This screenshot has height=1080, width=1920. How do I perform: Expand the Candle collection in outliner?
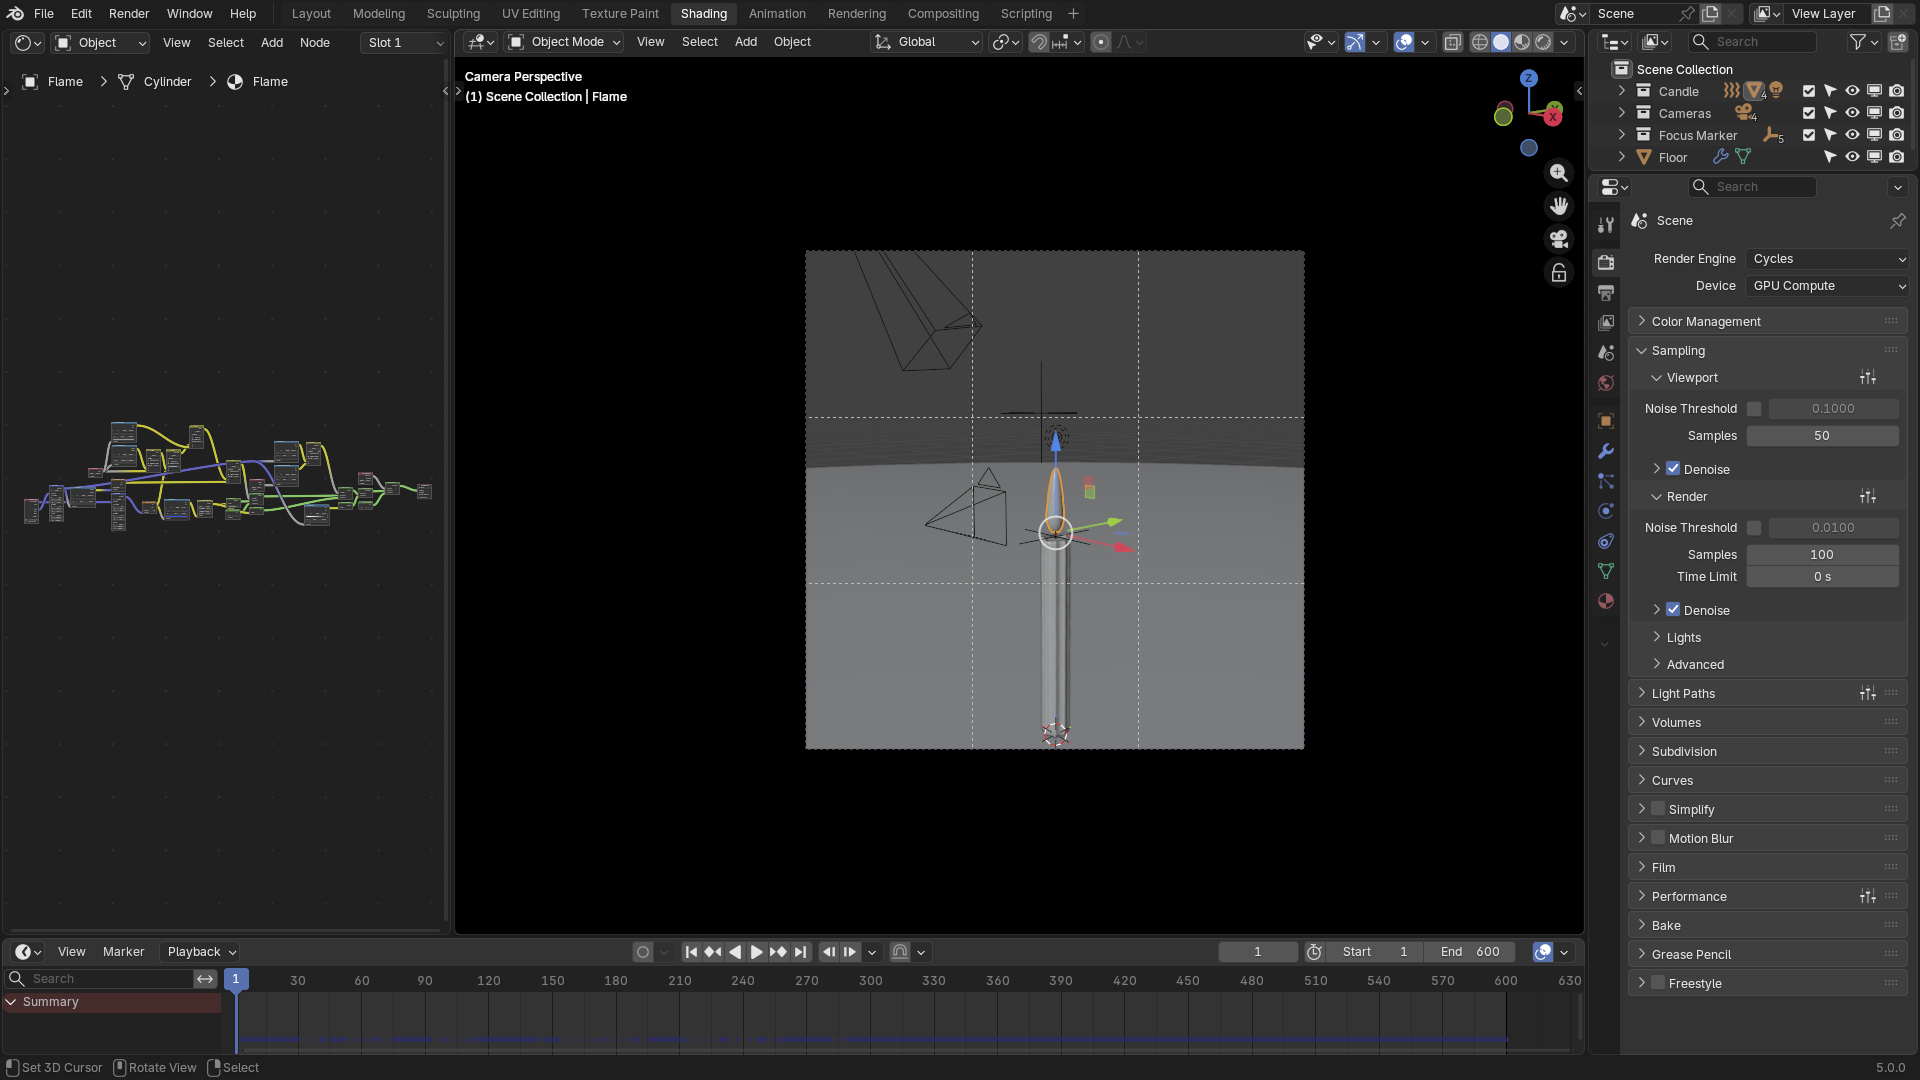pyautogui.click(x=1622, y=91)
